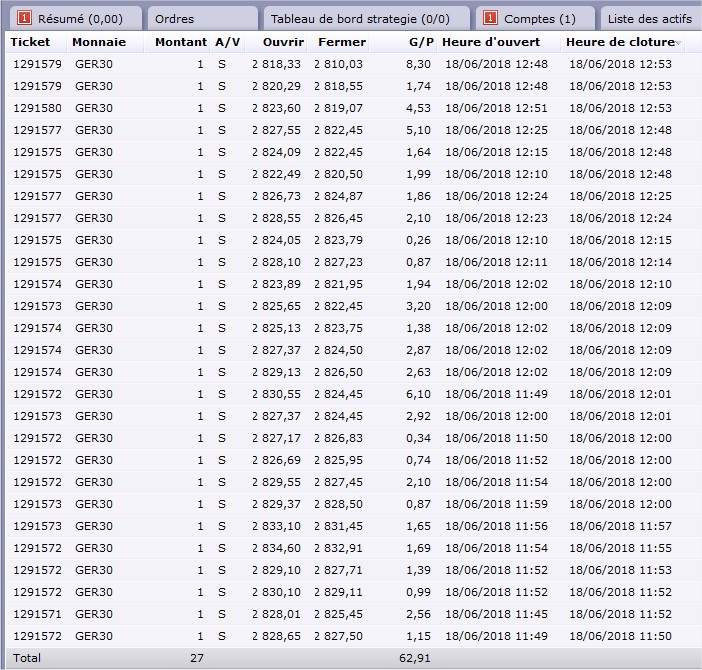702x670 pixels.
Task: Select close price 2 820,50
Action: (338, 174)
